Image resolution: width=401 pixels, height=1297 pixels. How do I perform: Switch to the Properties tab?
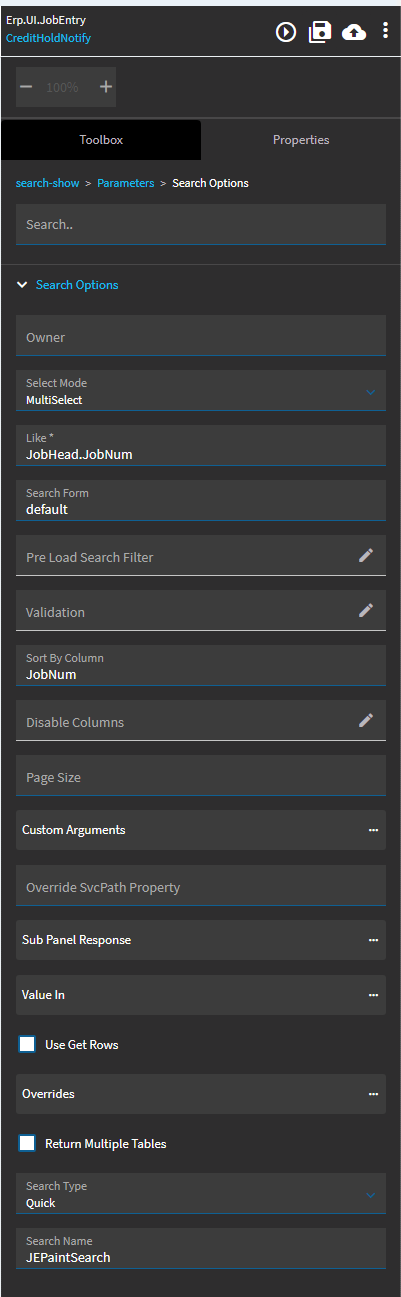[x=301, y=140]
